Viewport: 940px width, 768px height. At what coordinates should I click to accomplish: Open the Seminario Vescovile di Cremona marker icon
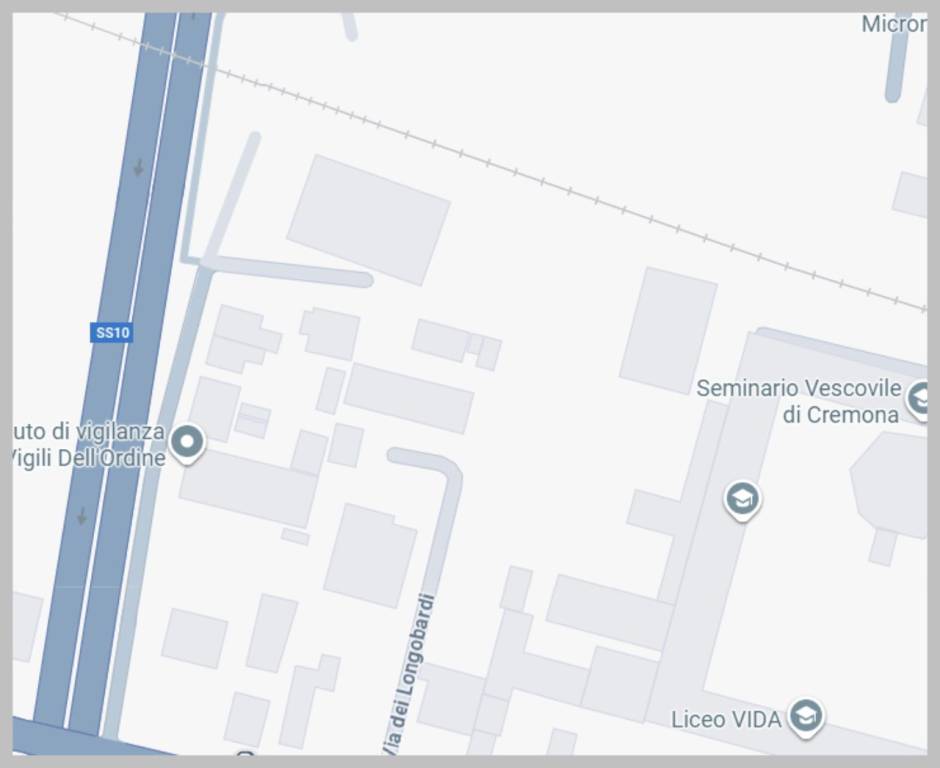tap(918, 399)
